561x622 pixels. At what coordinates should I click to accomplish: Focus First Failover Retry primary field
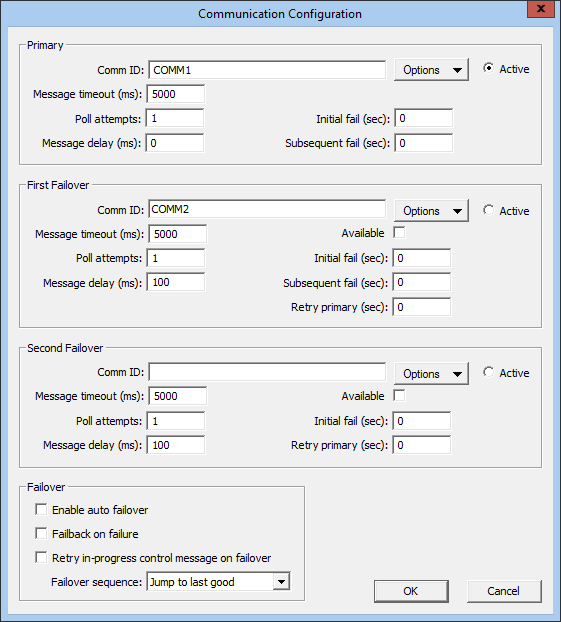(421, 307)
